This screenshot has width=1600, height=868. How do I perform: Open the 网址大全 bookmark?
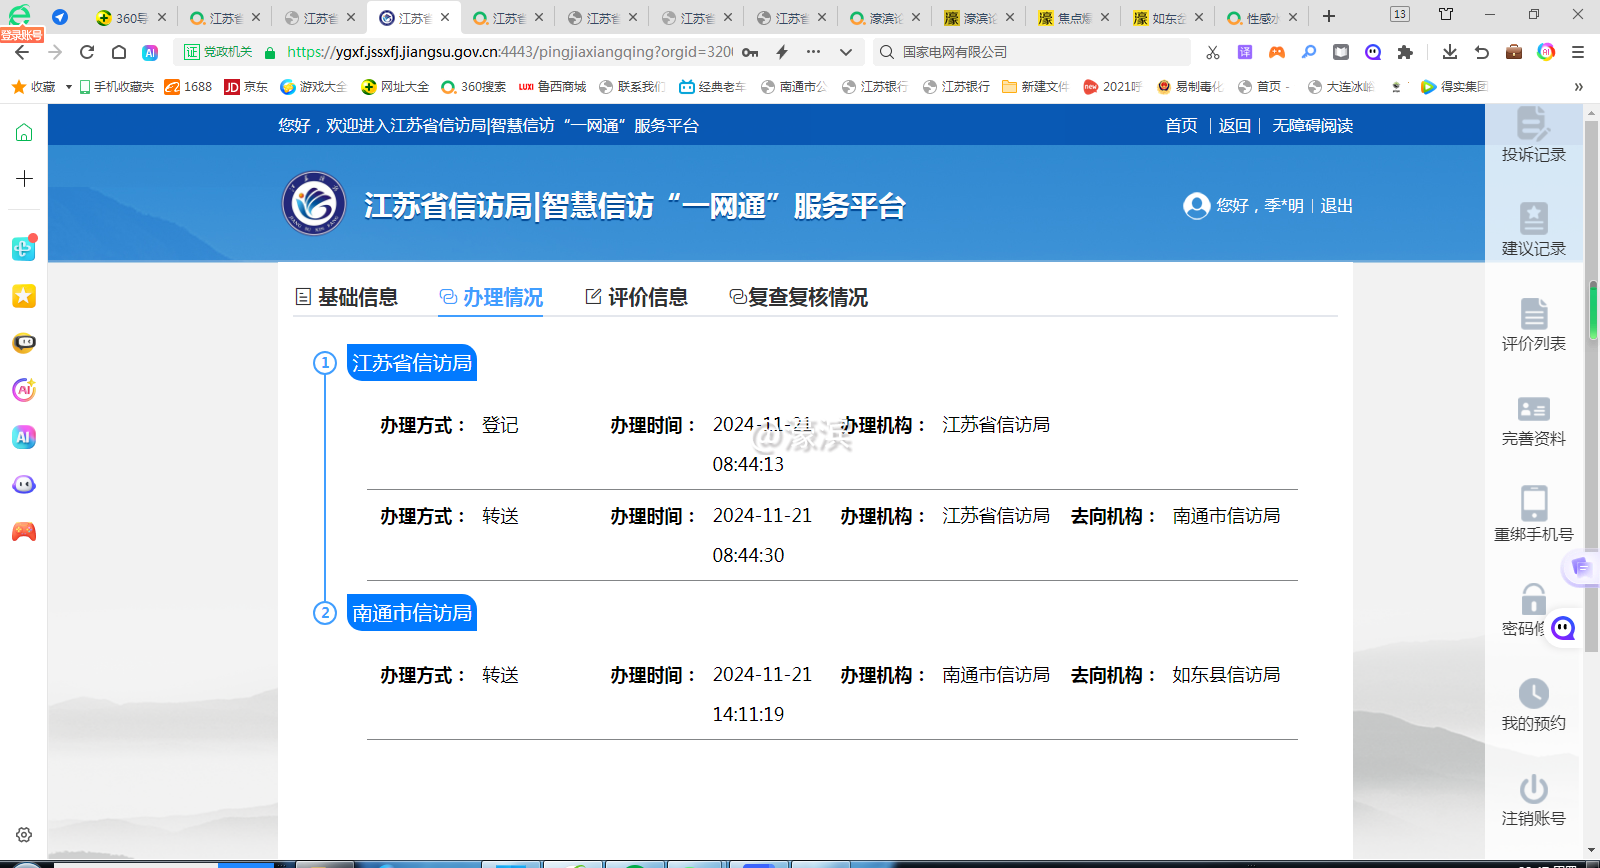395,87
